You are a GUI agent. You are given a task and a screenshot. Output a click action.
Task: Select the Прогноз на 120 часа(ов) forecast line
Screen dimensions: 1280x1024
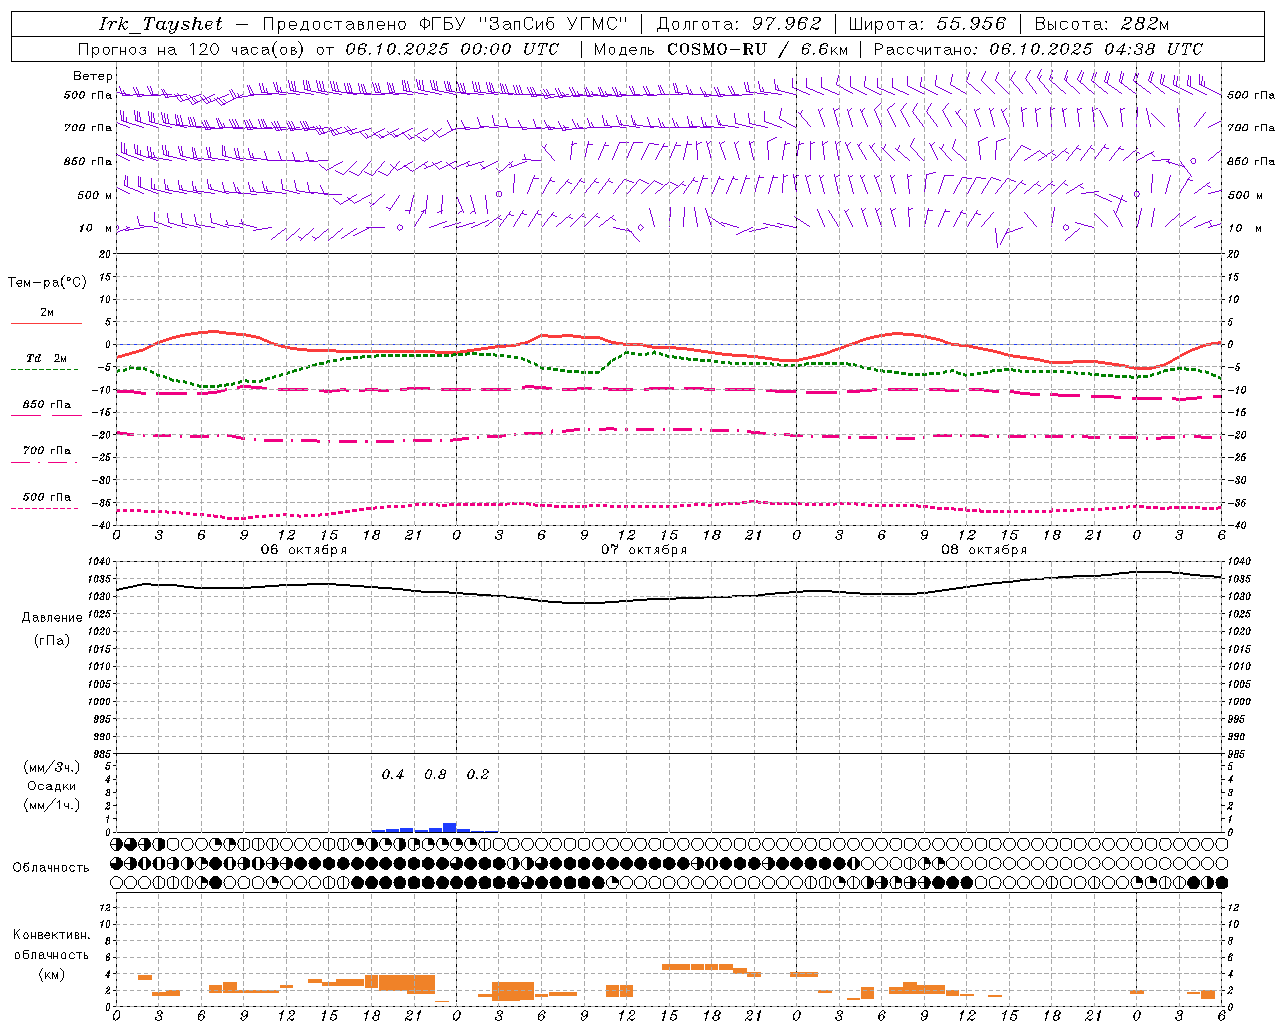(318, 49)
